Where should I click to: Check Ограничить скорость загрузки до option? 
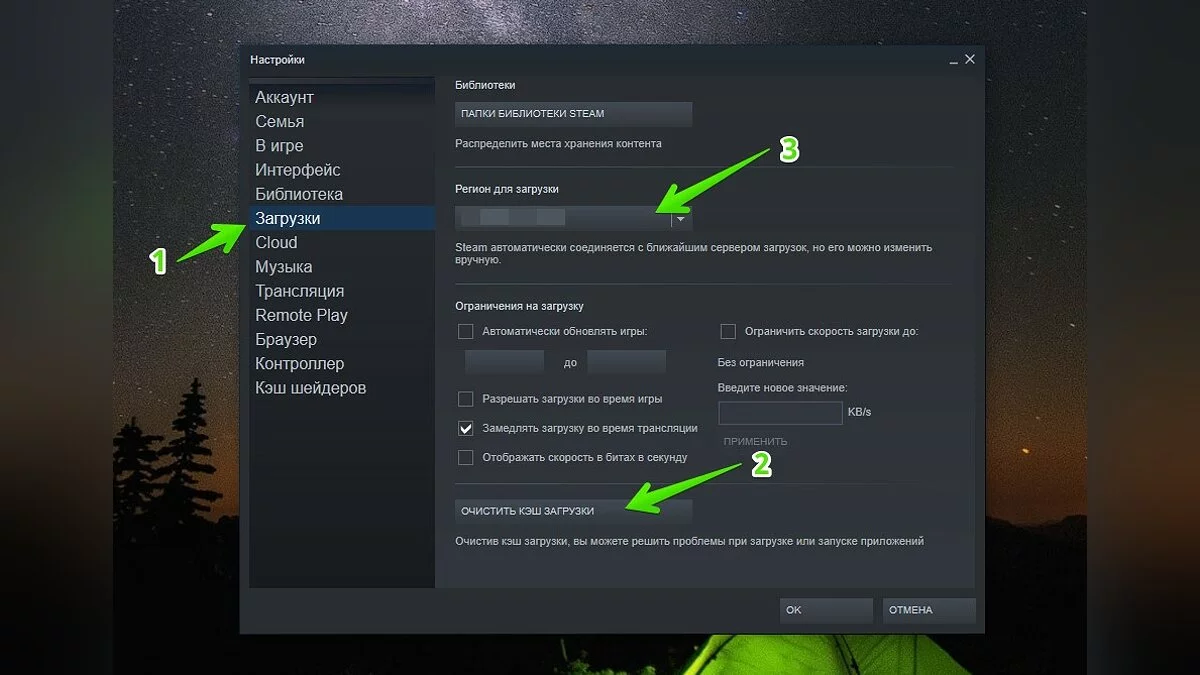pos(728,331)
